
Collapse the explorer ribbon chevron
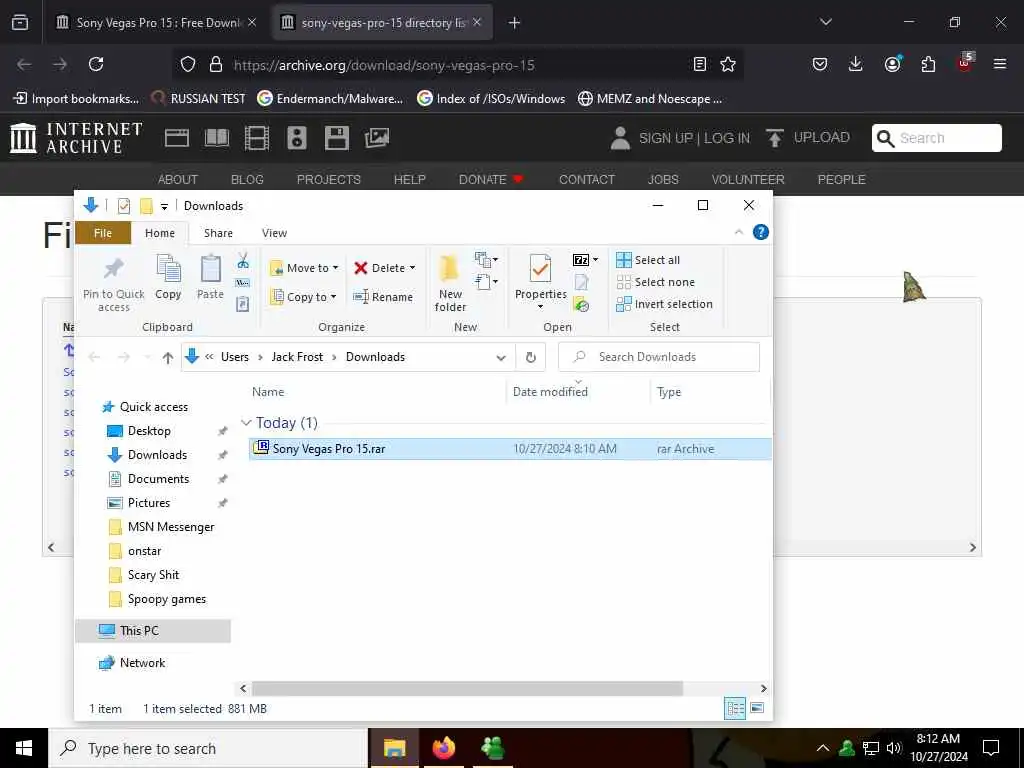coord(739,232)
